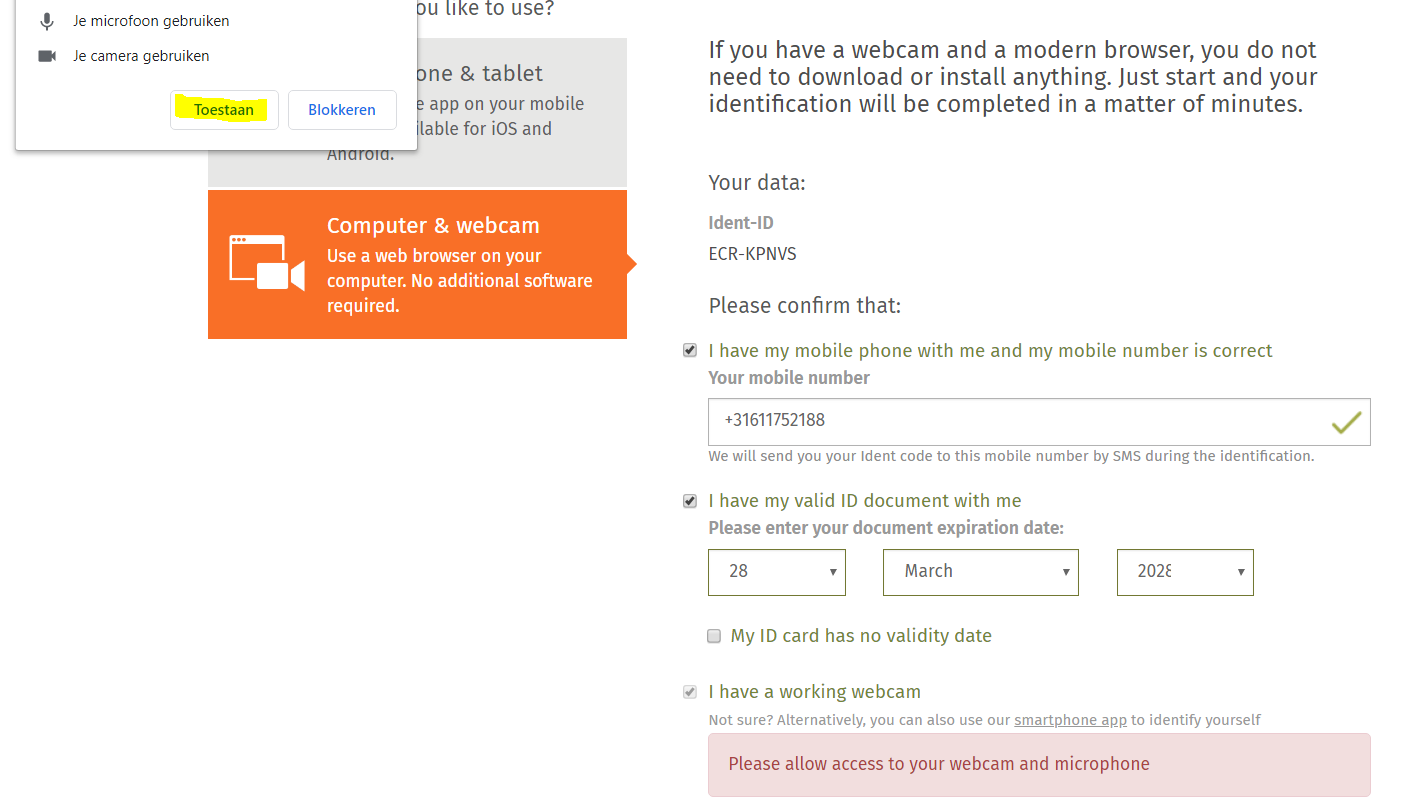Open the smartphone app link
Image resolution: width=1412 pixels, height=807 pixels.
pos(1070,720)
